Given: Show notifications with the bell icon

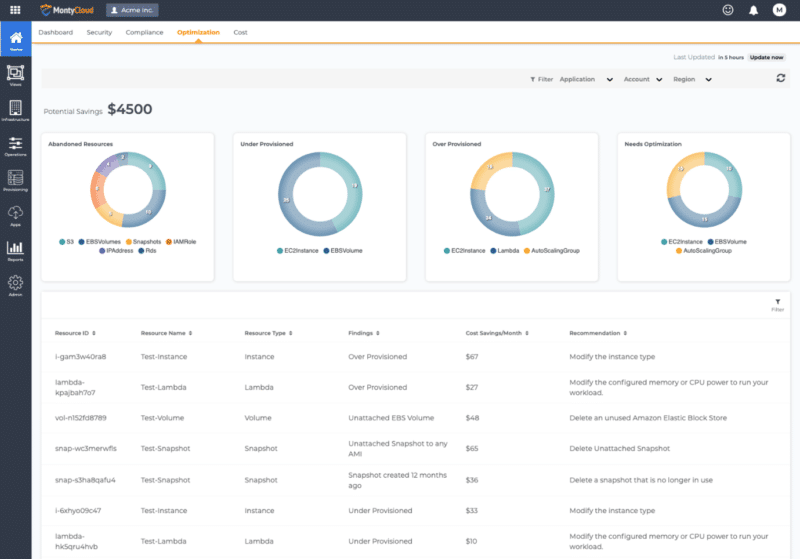Looking at the screenshot, I should 753,10.
